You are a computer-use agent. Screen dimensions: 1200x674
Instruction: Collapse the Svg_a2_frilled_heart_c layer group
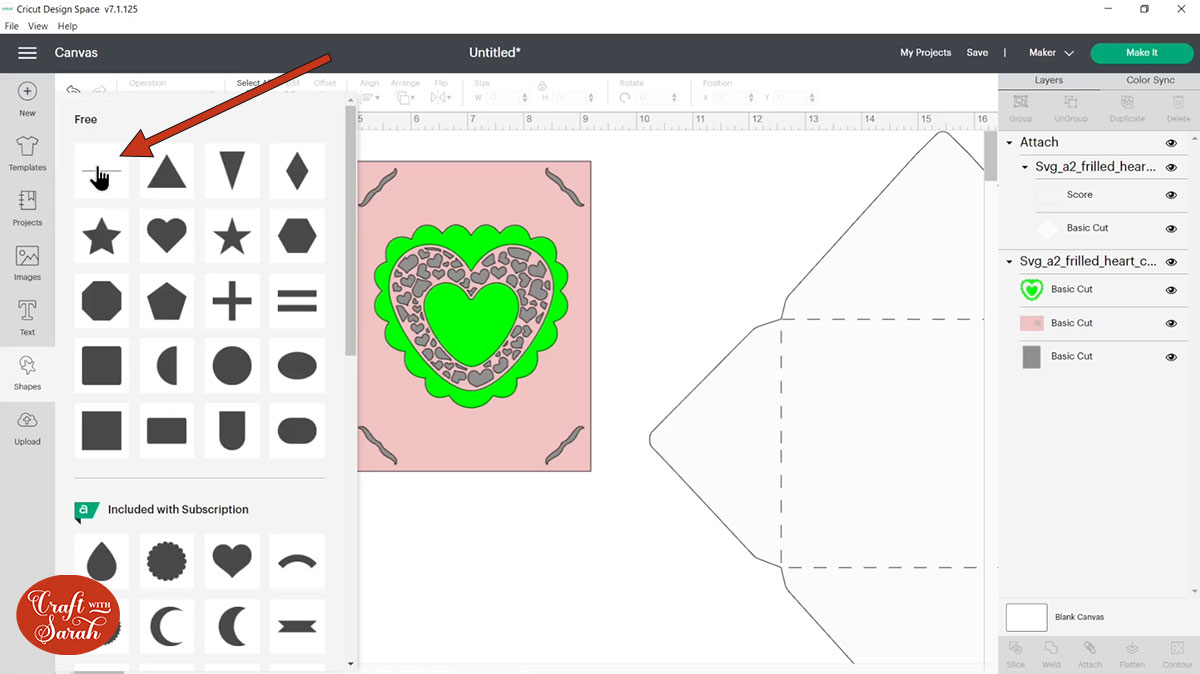tap(1010, 262)
